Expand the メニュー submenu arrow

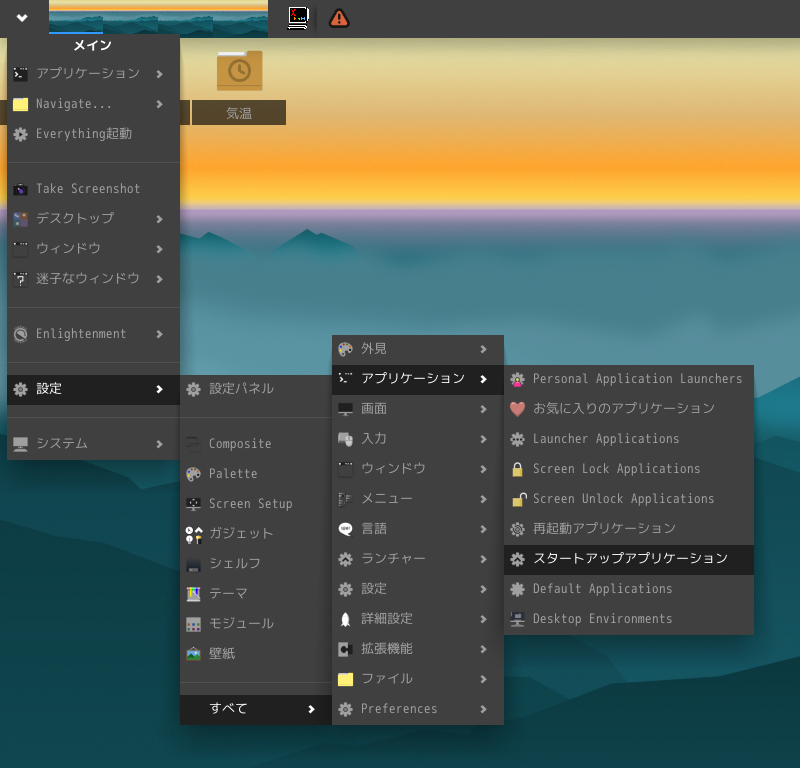tap(483, 499)
